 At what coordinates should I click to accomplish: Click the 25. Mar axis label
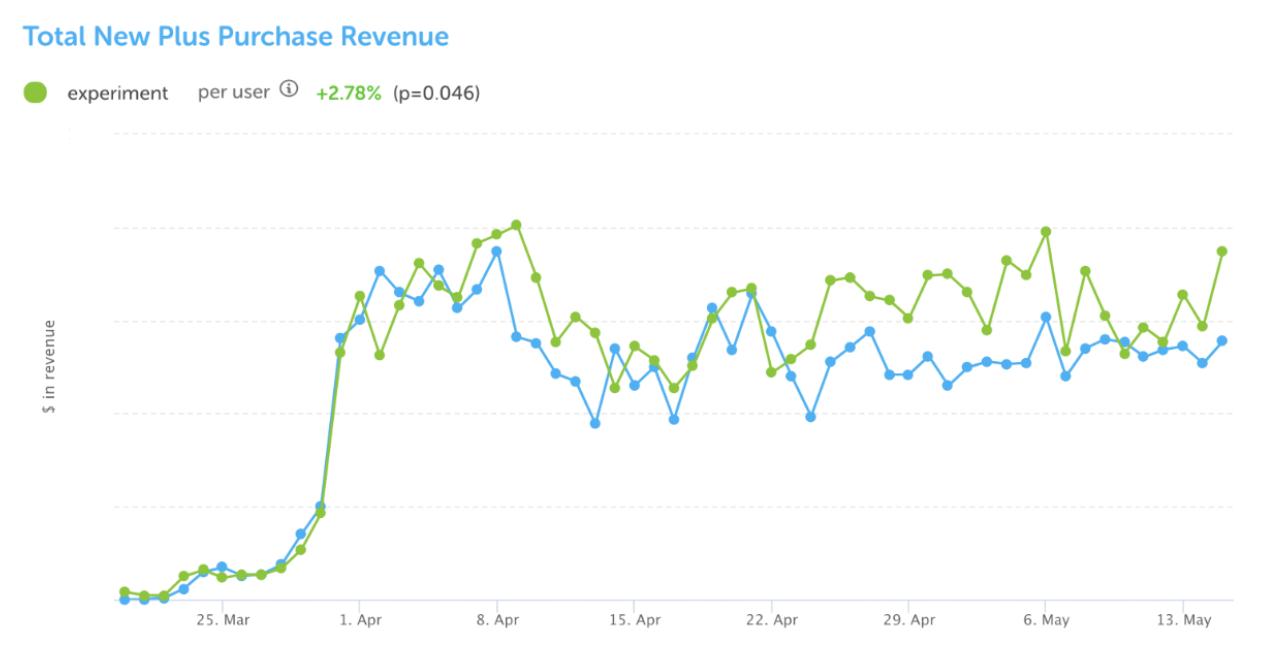[x=224, y=619]
